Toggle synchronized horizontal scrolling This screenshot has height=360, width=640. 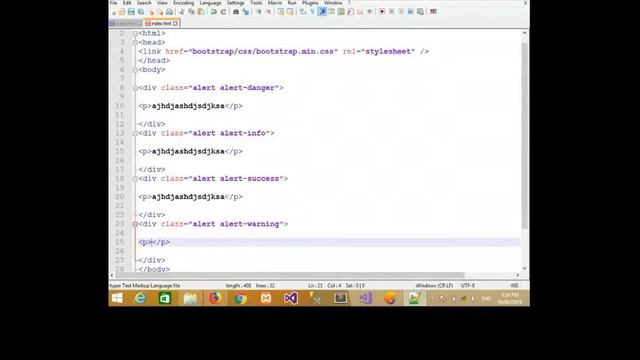(290, 12)
